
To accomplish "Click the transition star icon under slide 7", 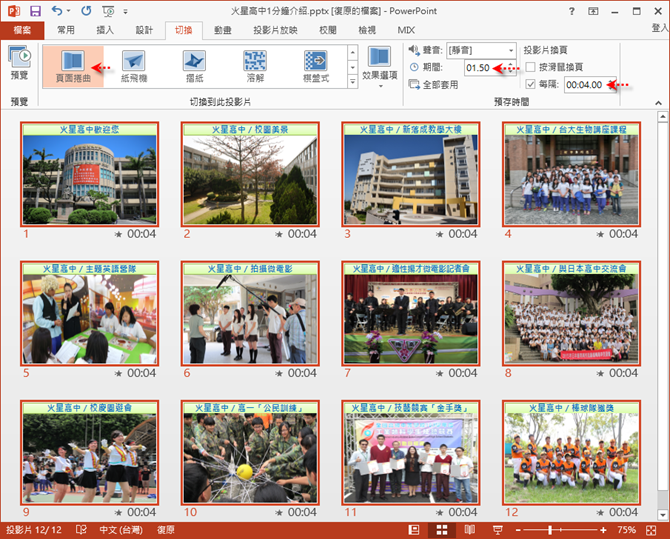I will [440, 374].
